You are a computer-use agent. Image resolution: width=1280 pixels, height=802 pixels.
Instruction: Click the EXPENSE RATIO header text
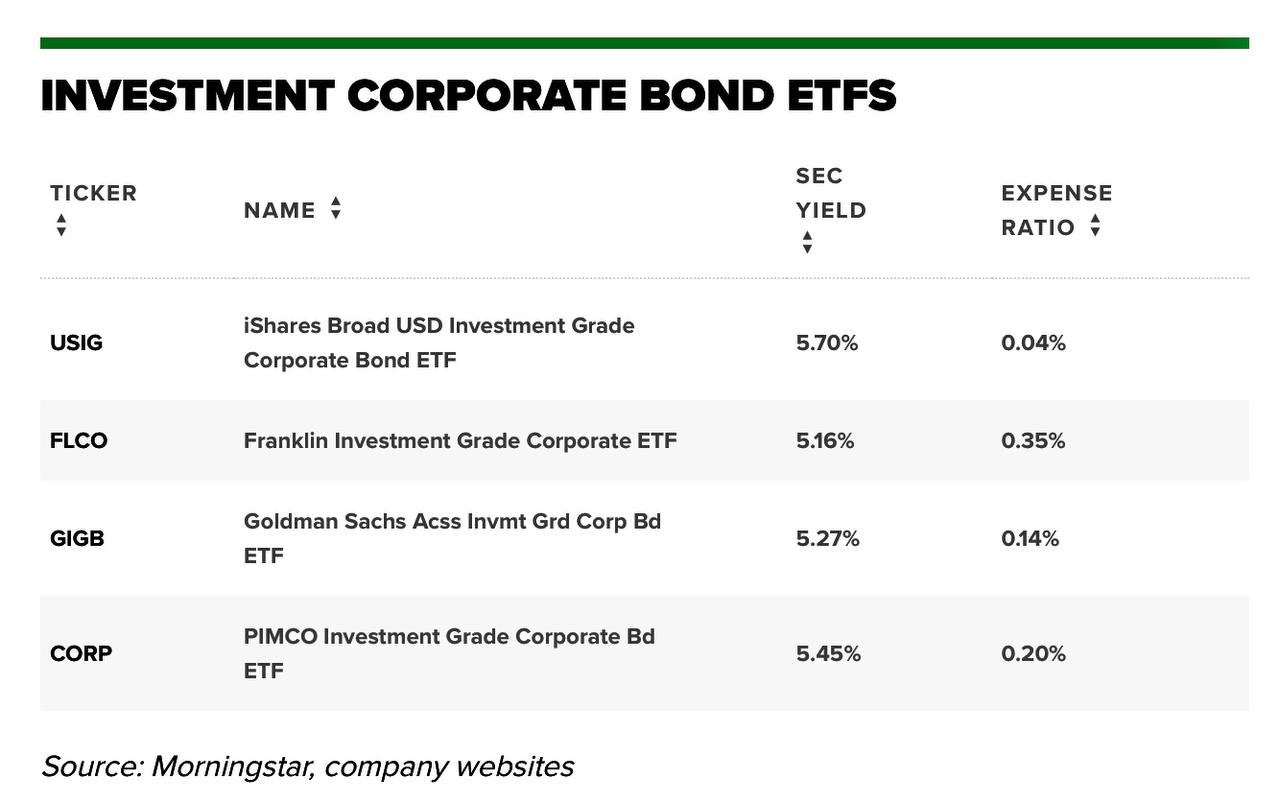(1057, 210)
